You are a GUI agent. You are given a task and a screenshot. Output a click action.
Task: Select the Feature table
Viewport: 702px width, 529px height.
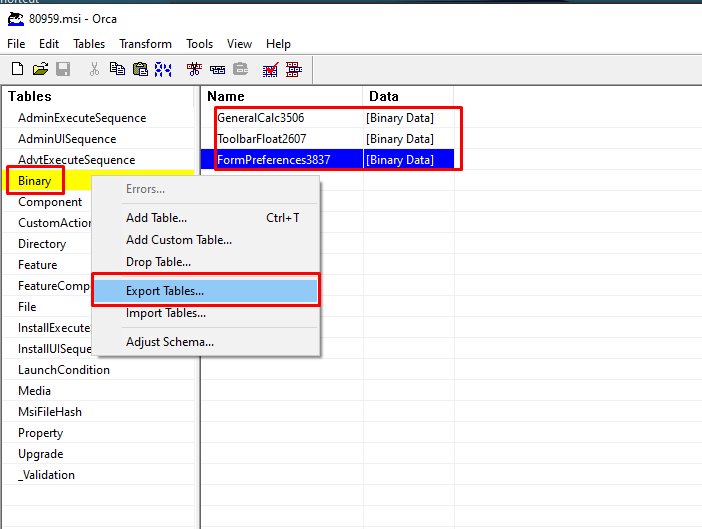[38, 265]
